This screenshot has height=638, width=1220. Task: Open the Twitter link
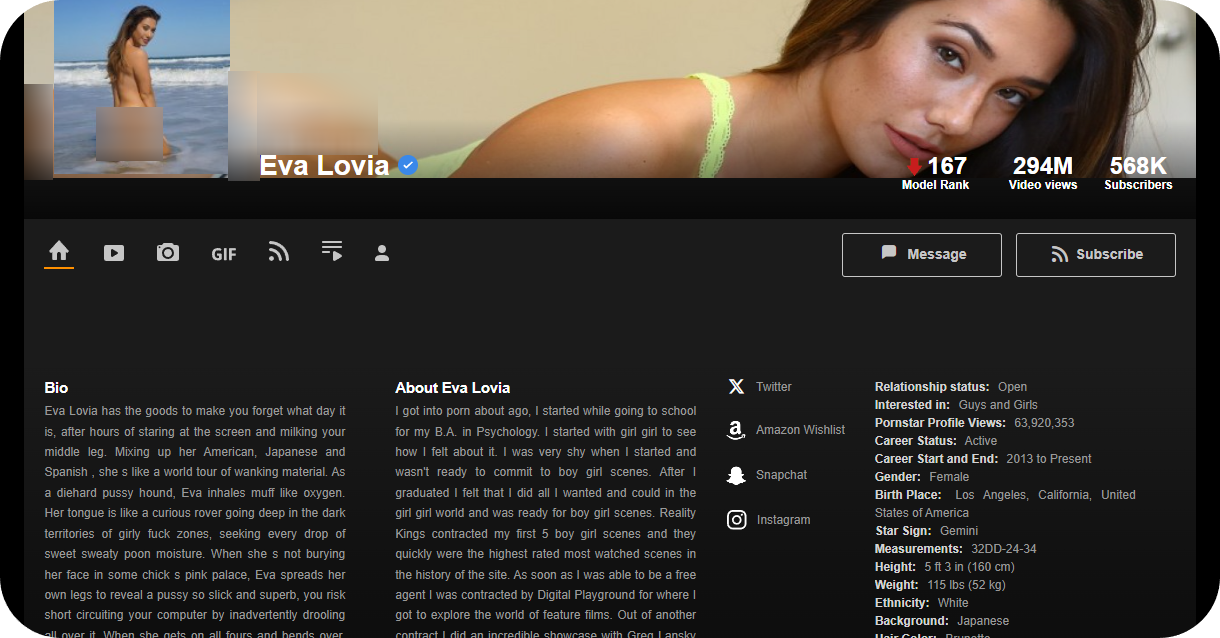(773, 387)
